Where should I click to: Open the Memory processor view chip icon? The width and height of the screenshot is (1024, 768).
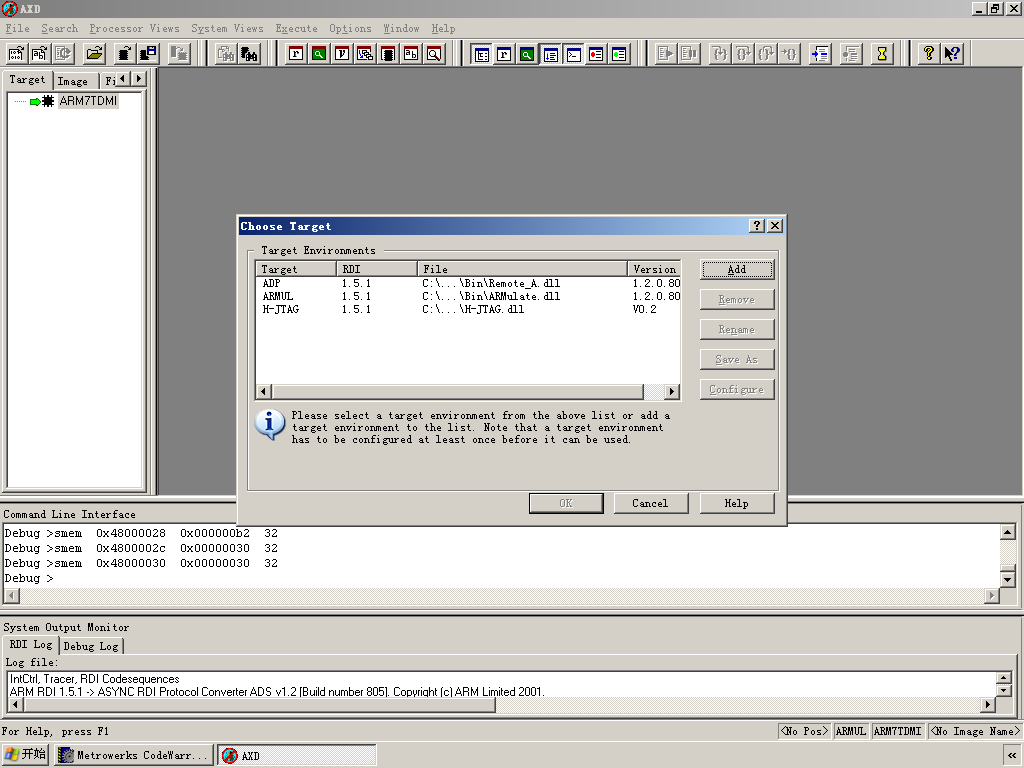tap(388, 54)
